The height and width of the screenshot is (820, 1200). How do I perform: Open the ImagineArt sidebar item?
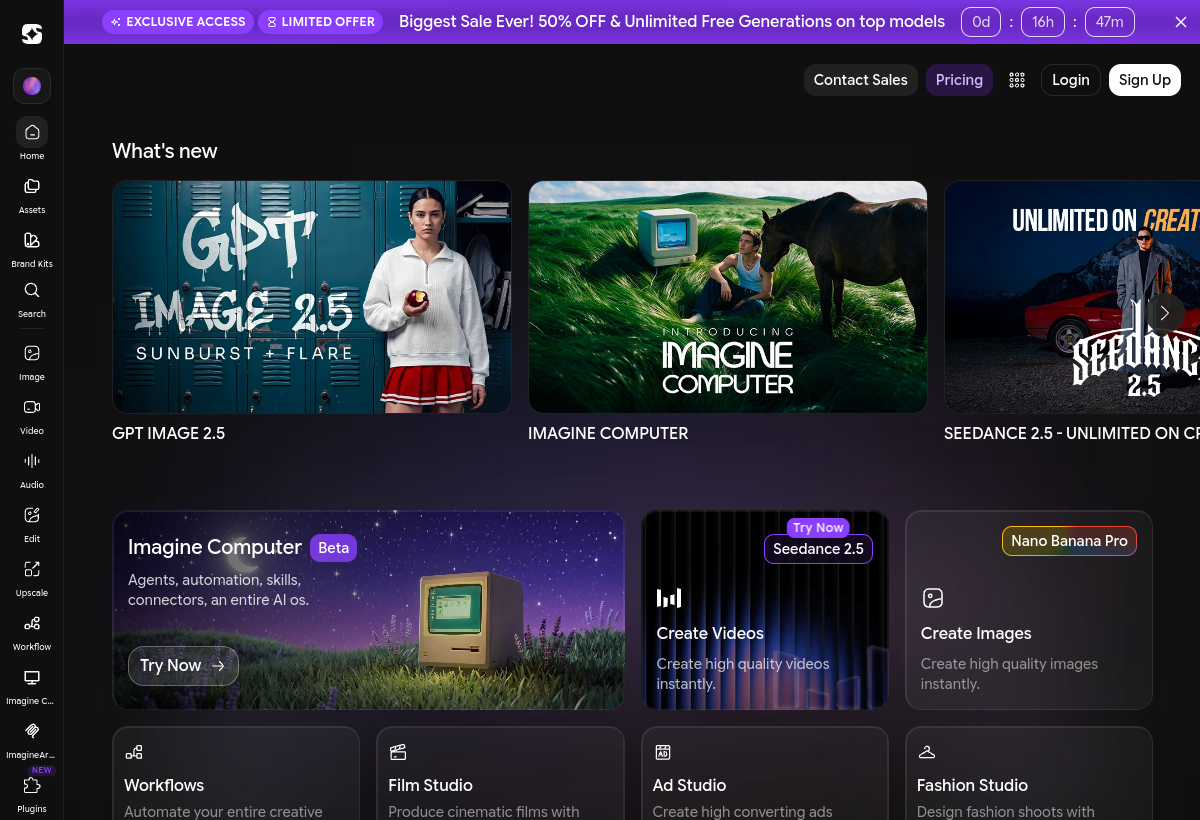32,739
